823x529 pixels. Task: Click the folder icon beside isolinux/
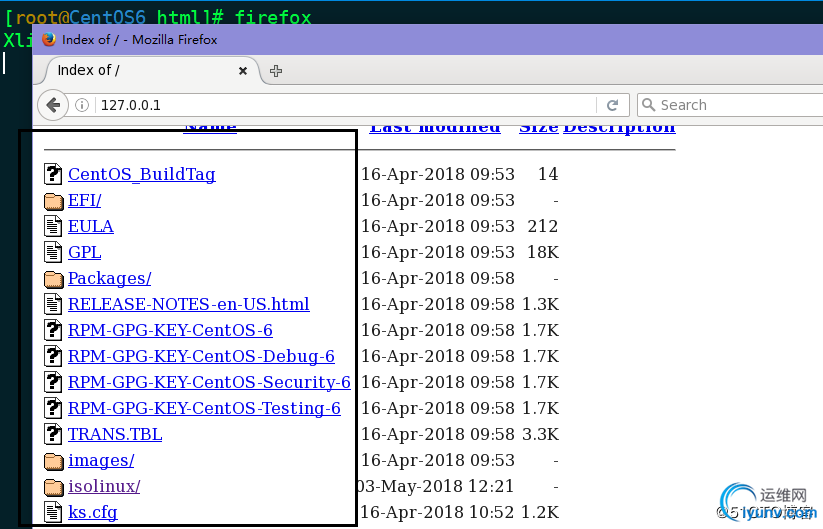point(54,487)
